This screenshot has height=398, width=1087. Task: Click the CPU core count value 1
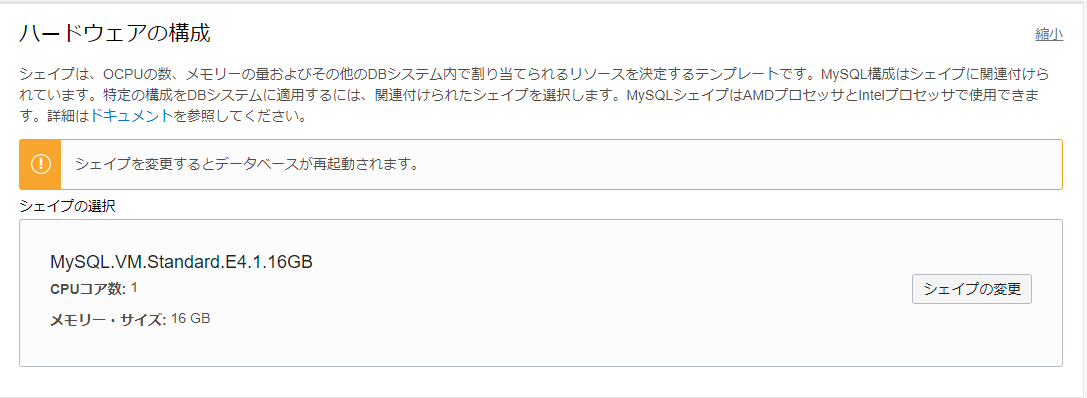pyautogui.click(x=134, y=287)
